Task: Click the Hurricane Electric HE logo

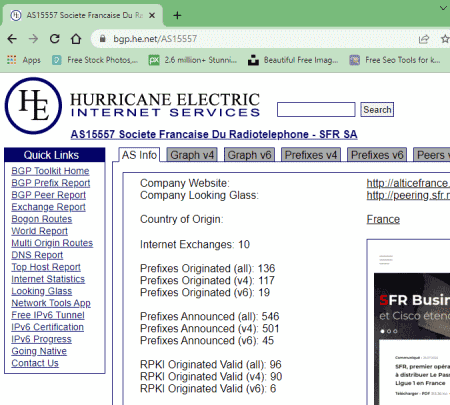Action: pyautogui.click(x=33, y=106)
